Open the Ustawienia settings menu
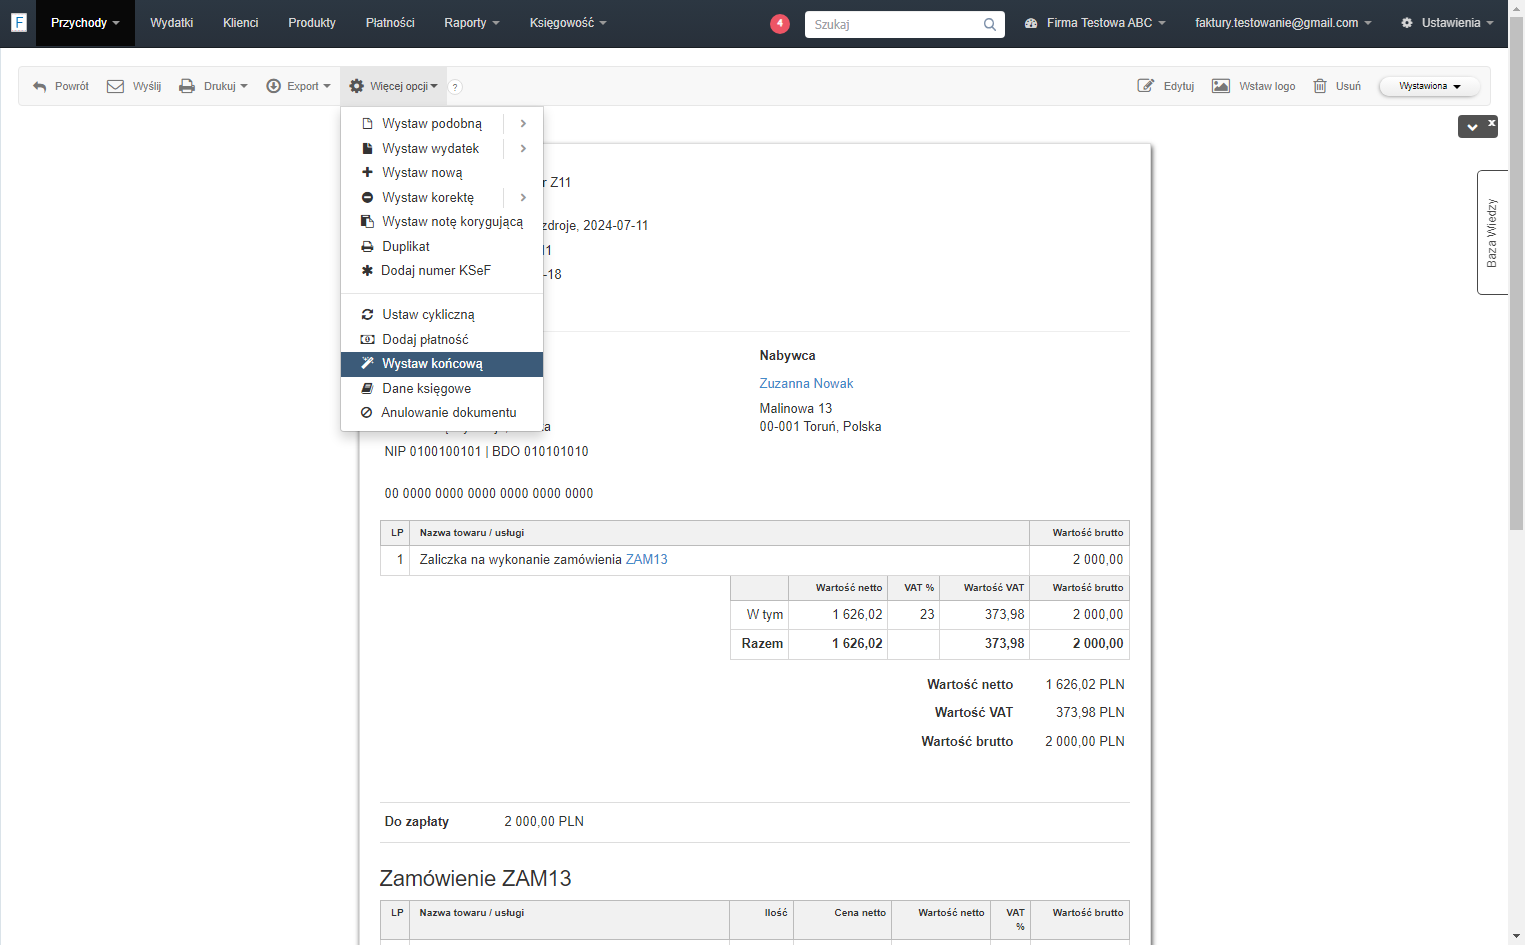The height and width of the screenshot is (945, 1525). coord(1447,23)
